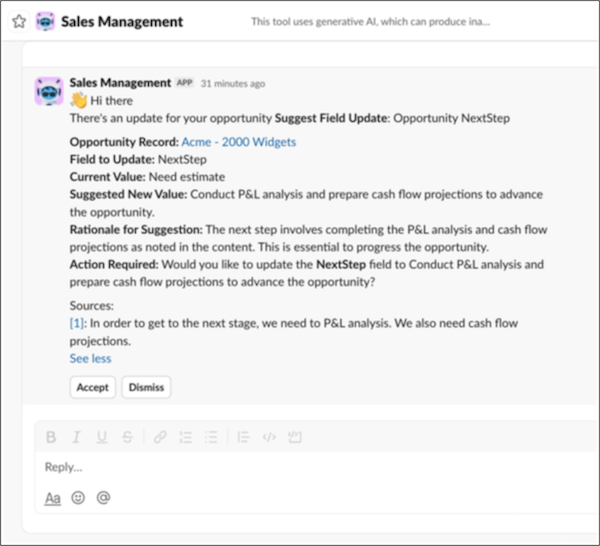Screen dimensions: 600x546
Task: Toggle strikethrough formatting in the reply box
Action: [x=127, y=437]
